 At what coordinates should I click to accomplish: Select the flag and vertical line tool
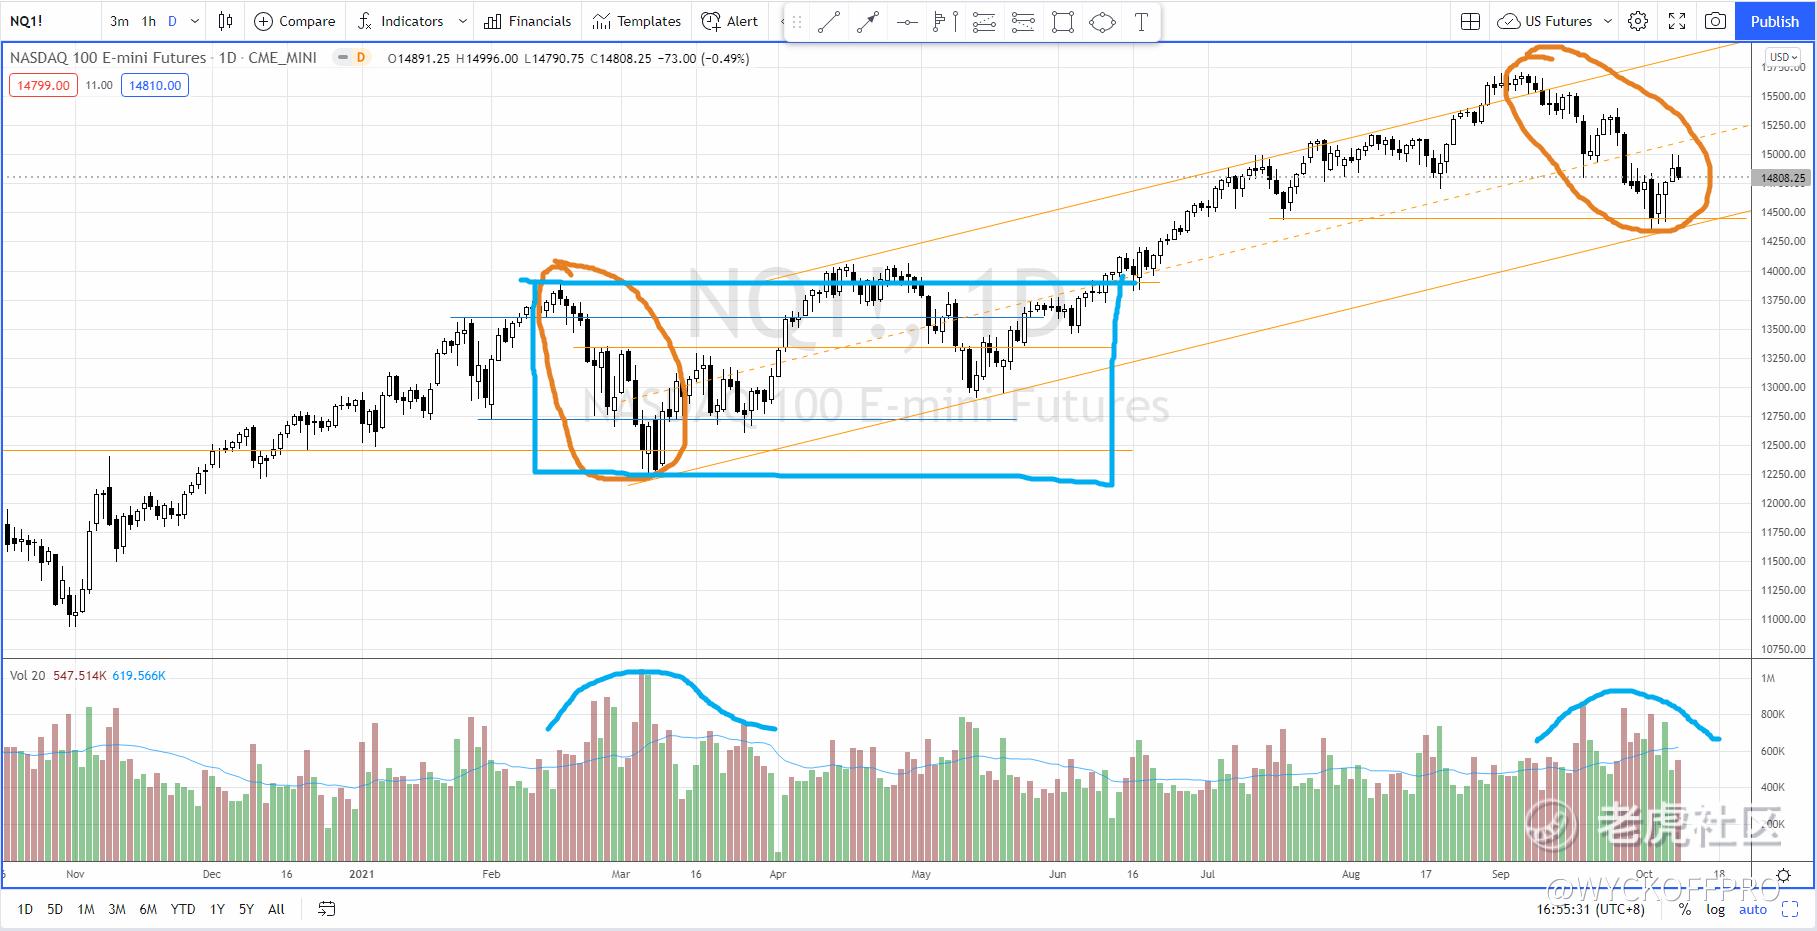tap(945, 22)
